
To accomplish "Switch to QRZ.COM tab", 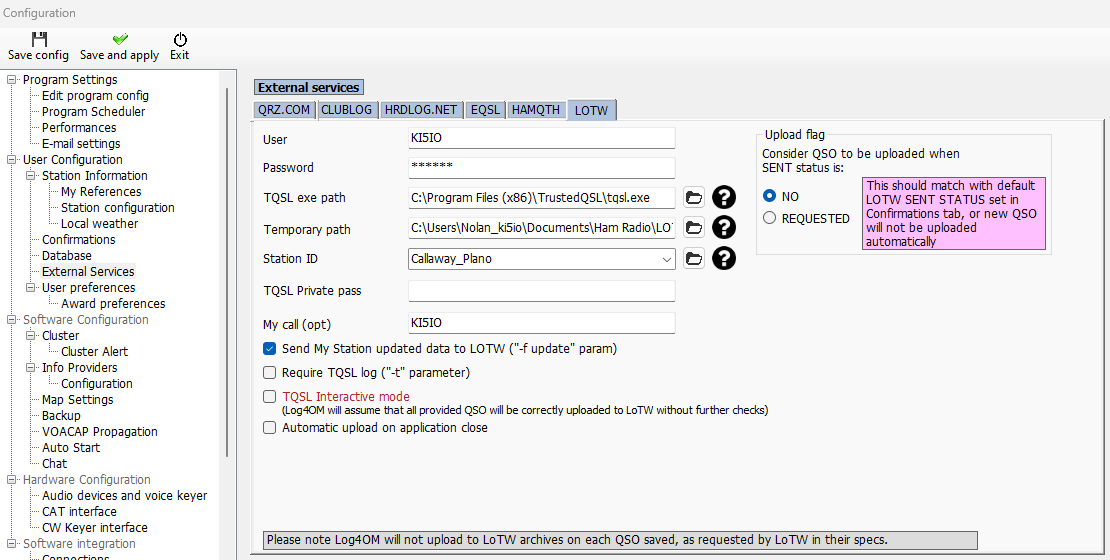I will tap(284, 110).
